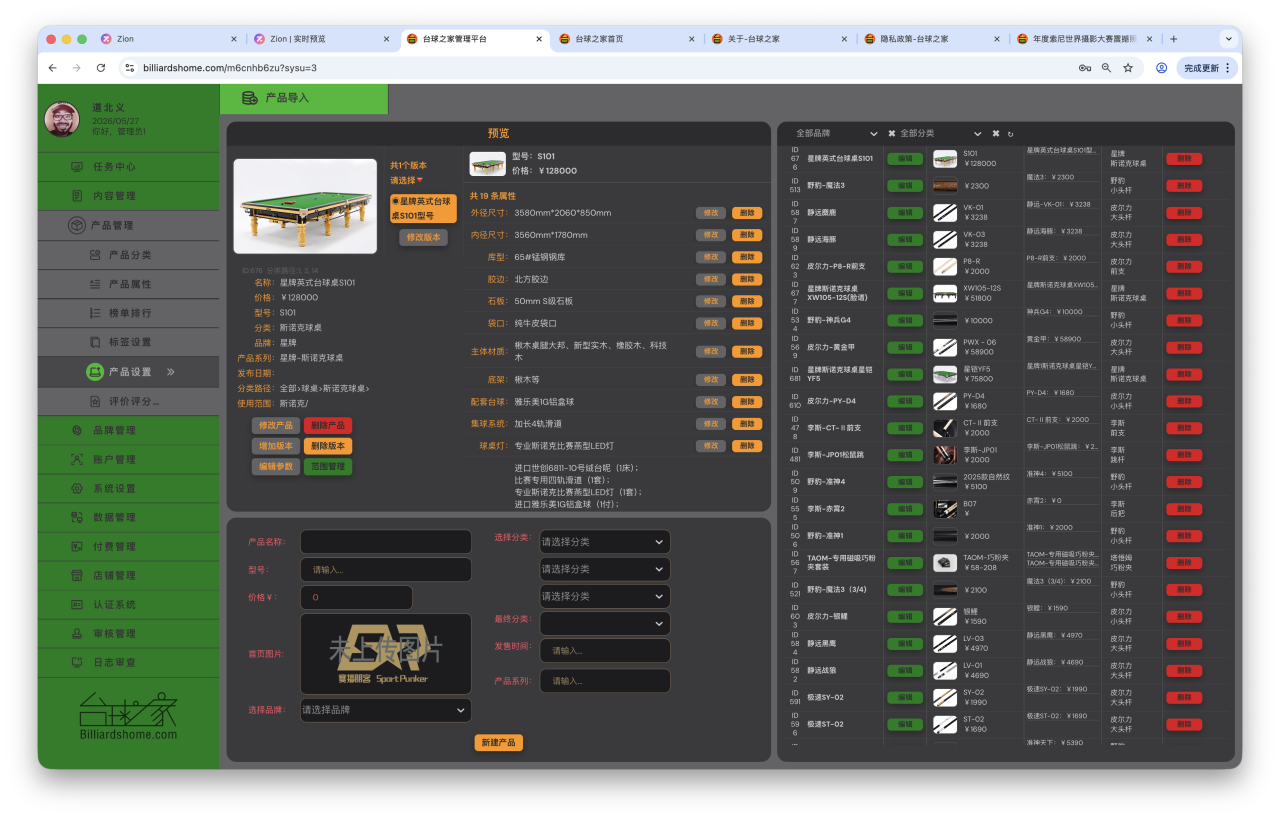Click the 产品分类 sidebar icon
This screenshot has height=819, width=1280.
(95, 255)
